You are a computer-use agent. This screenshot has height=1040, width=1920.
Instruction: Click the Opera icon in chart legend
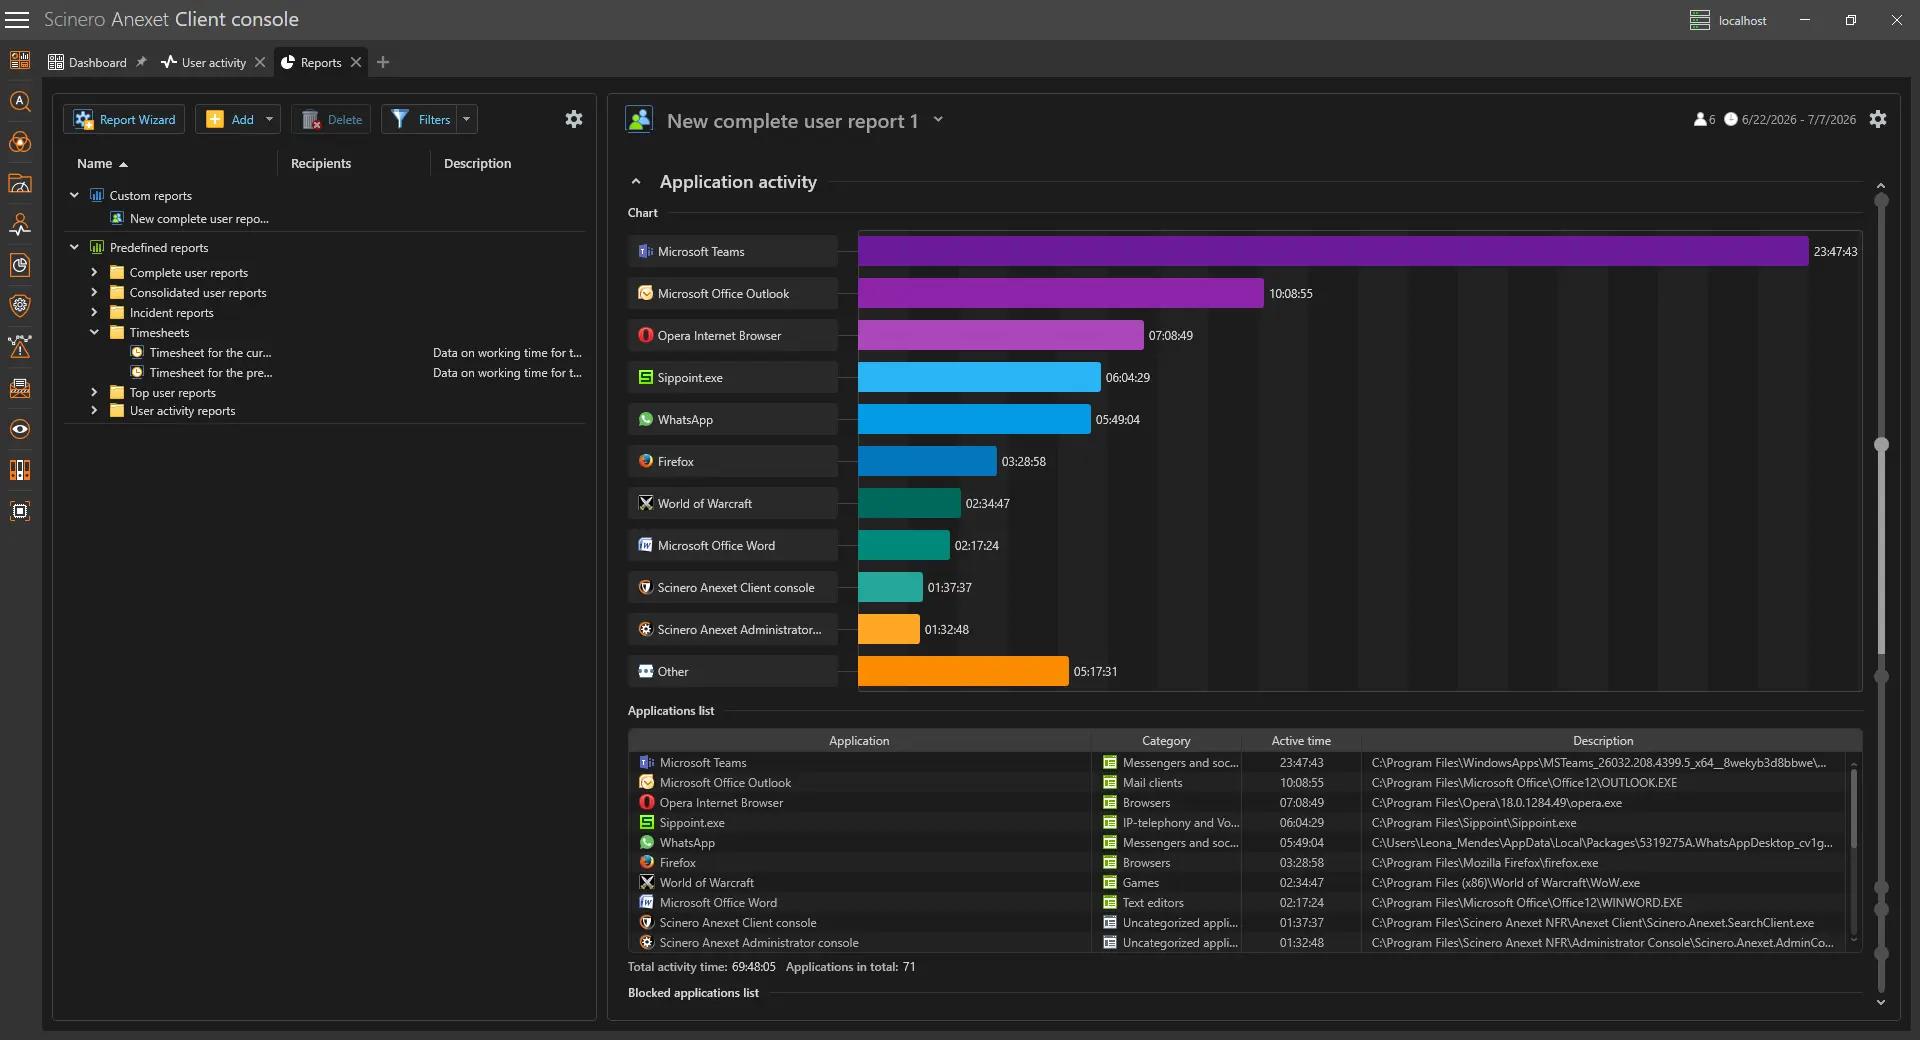(x=646, y=336)
